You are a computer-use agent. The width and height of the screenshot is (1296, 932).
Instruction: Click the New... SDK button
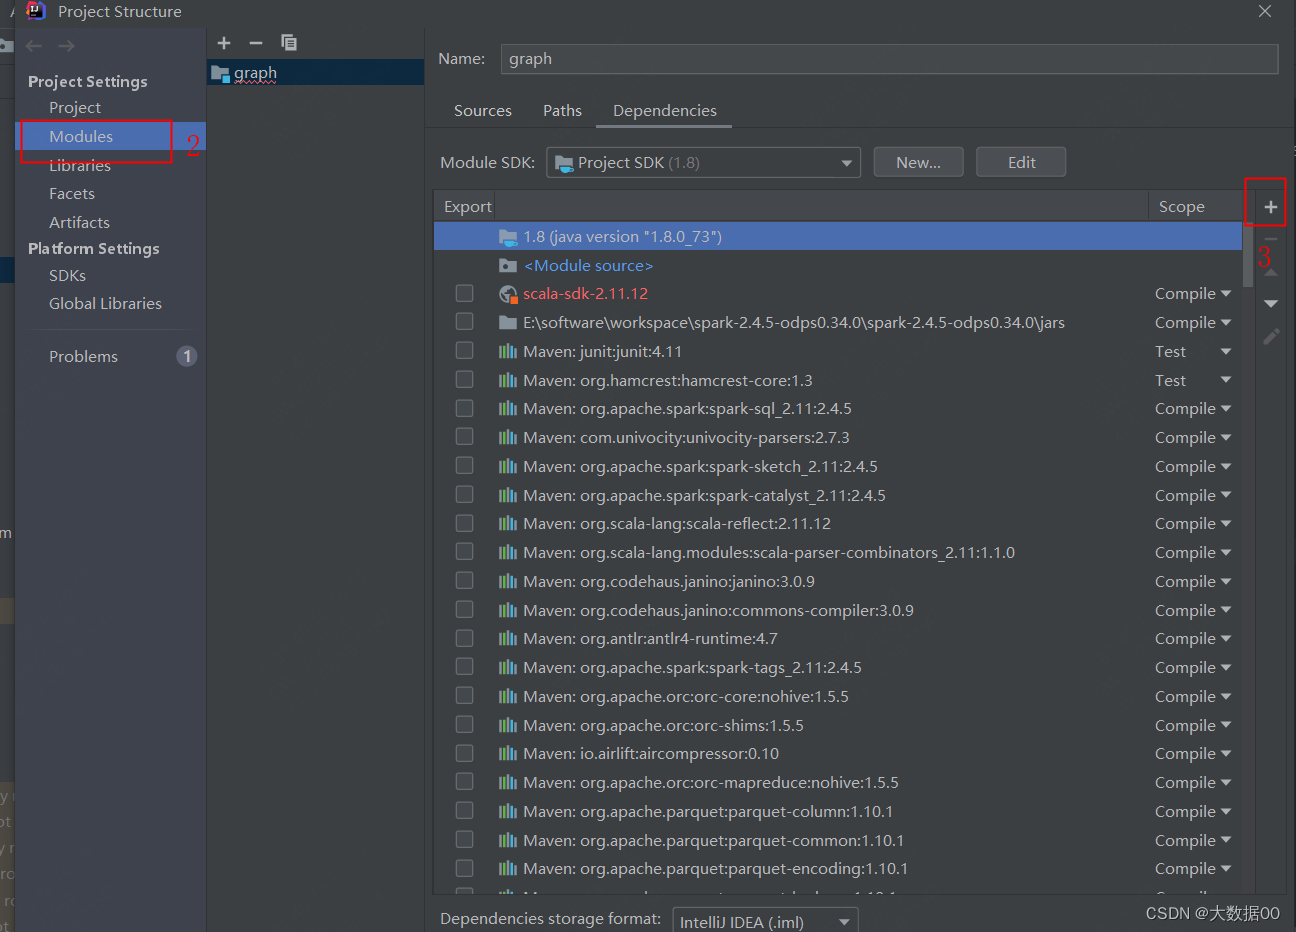[x=918, y=163]
